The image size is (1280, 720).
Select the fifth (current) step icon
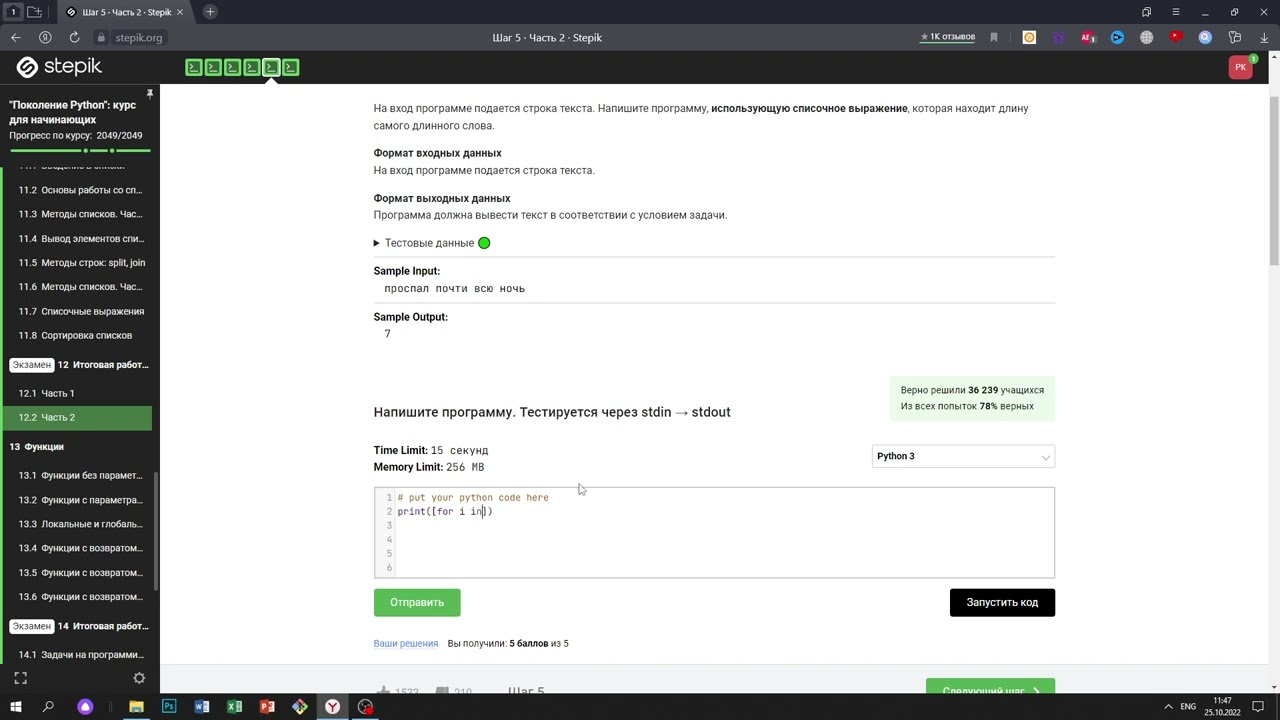click(271, 67)
